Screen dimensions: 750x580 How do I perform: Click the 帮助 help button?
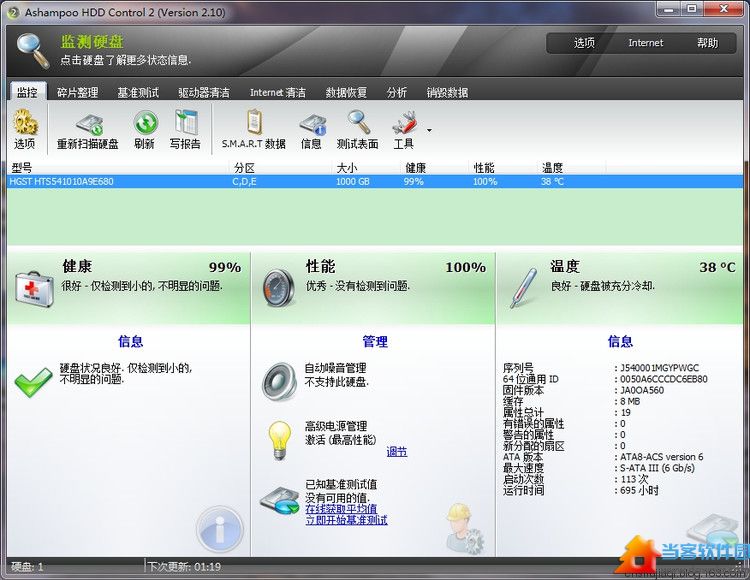(x=707, y=43)
